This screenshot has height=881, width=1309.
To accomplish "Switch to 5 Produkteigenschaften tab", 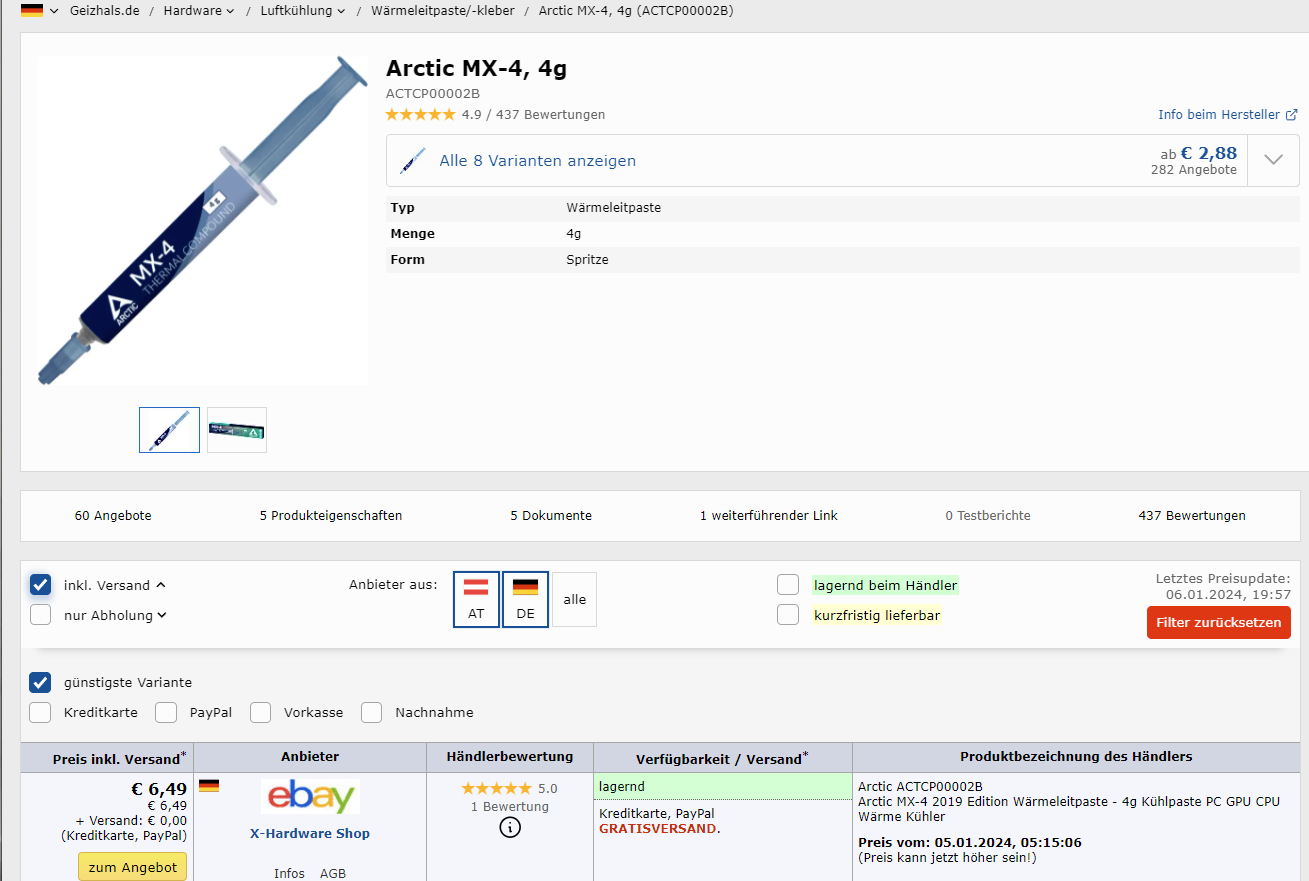I will 331,516.
